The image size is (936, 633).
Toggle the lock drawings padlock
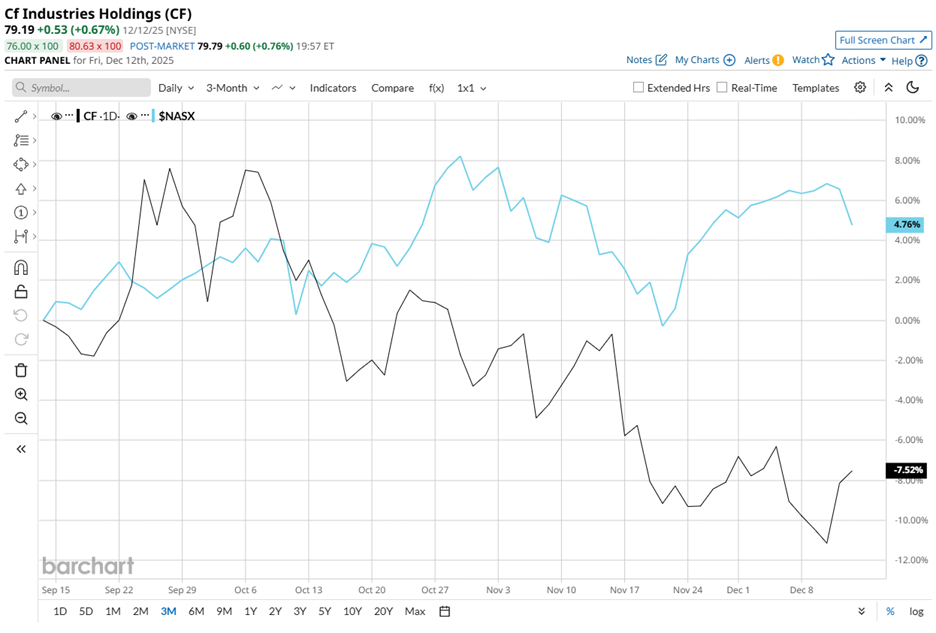pos(21,291)
